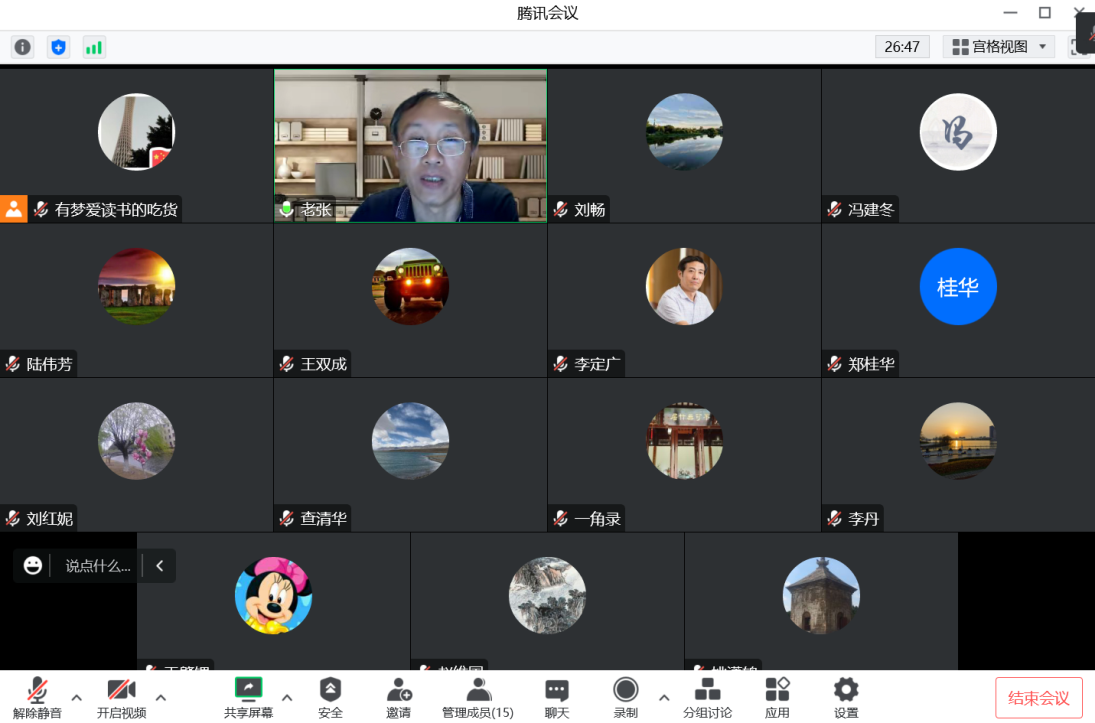Open the blue security shield icon
The width and height of the screenshot is (1095, 723).
(58, 47)
